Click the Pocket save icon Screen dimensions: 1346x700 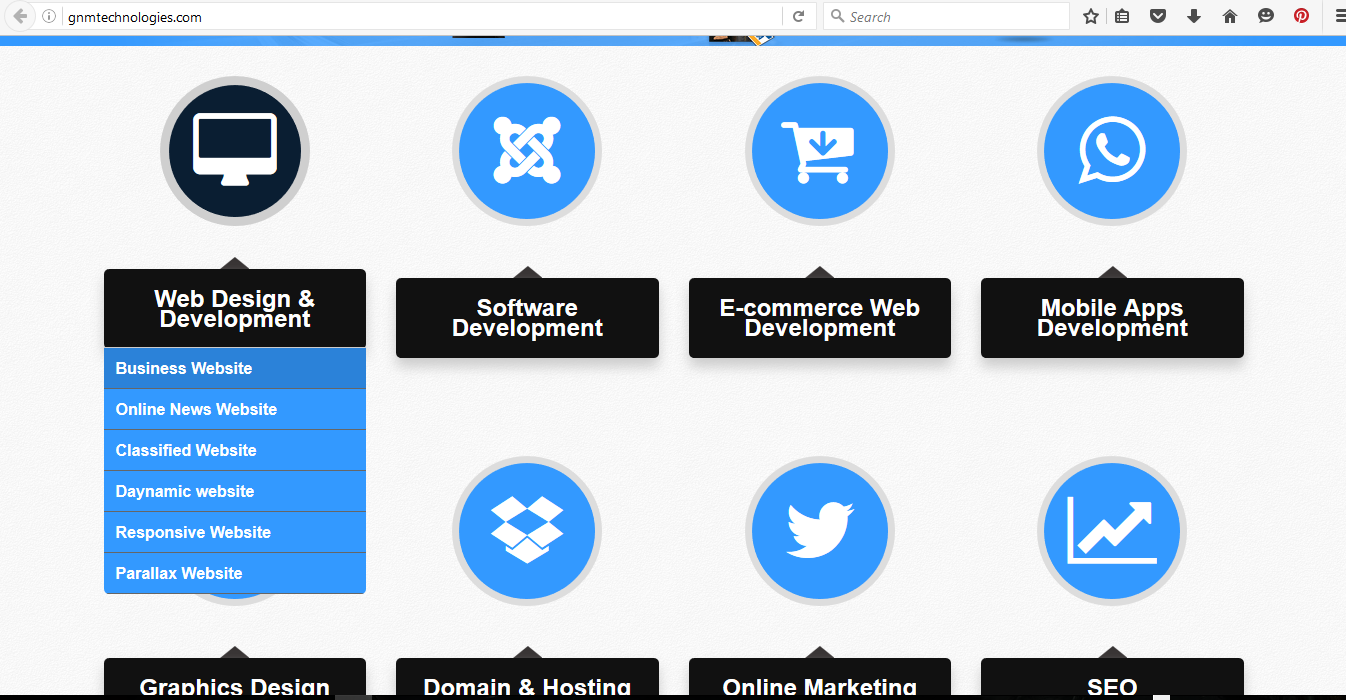coord(1157,16)
